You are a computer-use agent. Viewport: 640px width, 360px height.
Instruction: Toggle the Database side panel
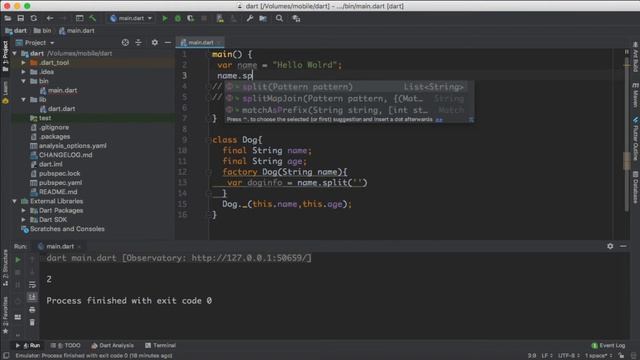coord(636,187)
